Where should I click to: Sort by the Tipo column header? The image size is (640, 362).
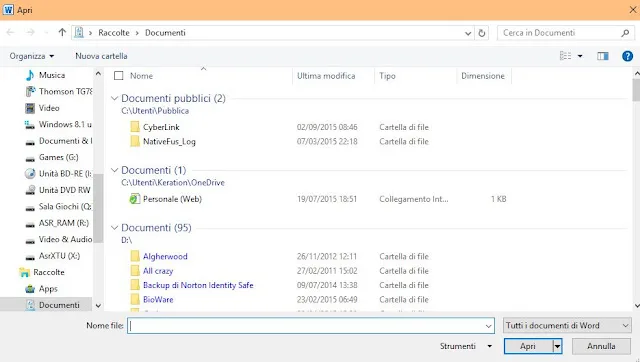[387, 76]
